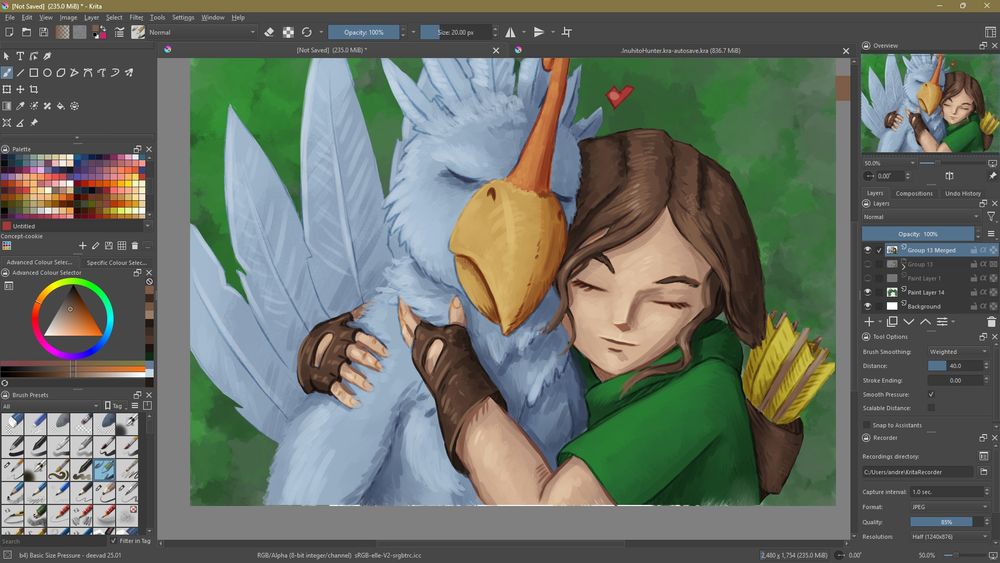This screenshot has height=563, width=1000.
Task: Adjust Layers panel Opacity slider
Action: (x=918, y=234)
